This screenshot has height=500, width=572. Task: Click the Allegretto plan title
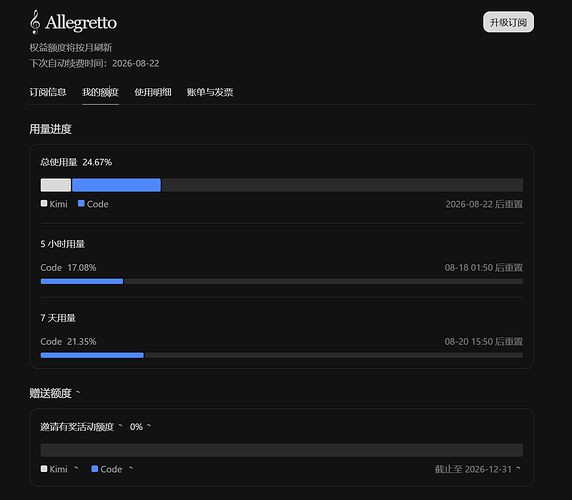click(x=81, y=23)
